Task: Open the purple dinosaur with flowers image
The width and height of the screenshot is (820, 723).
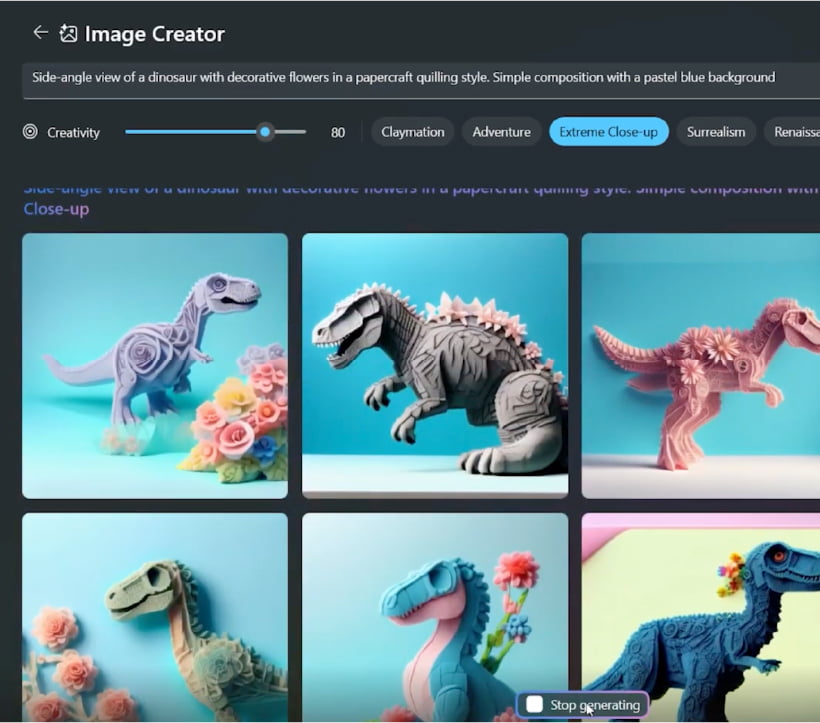Action: click(x=155, y=365)
